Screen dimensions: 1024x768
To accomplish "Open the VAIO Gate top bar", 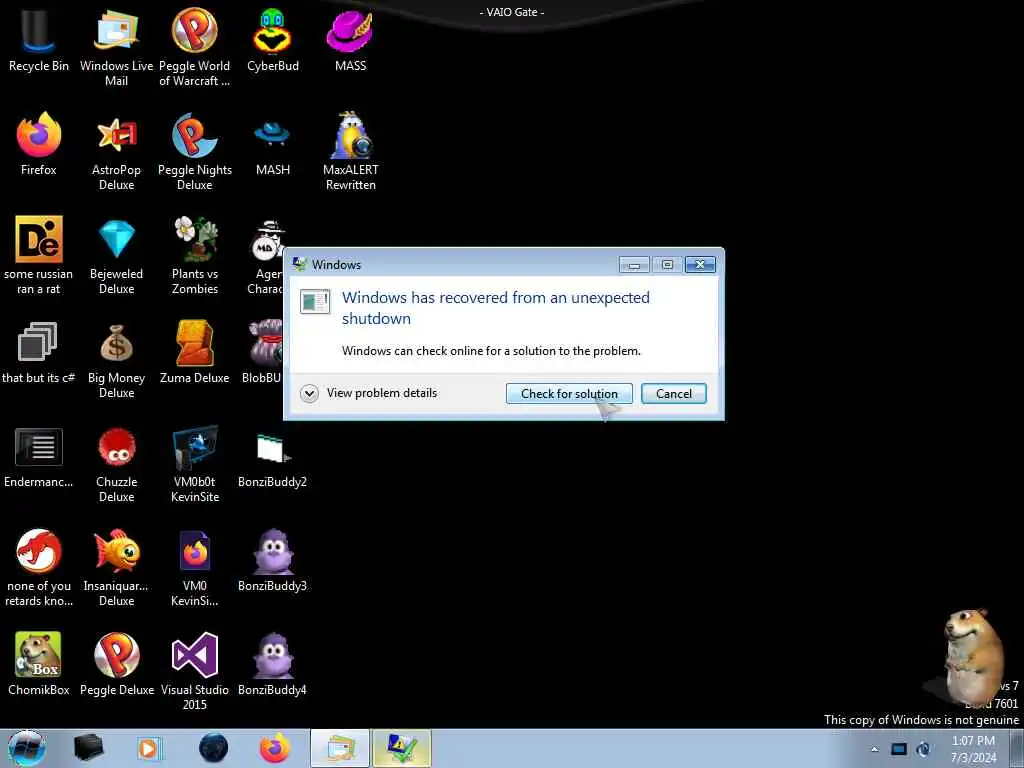I will pyautogui.click(x=511, y=12).
